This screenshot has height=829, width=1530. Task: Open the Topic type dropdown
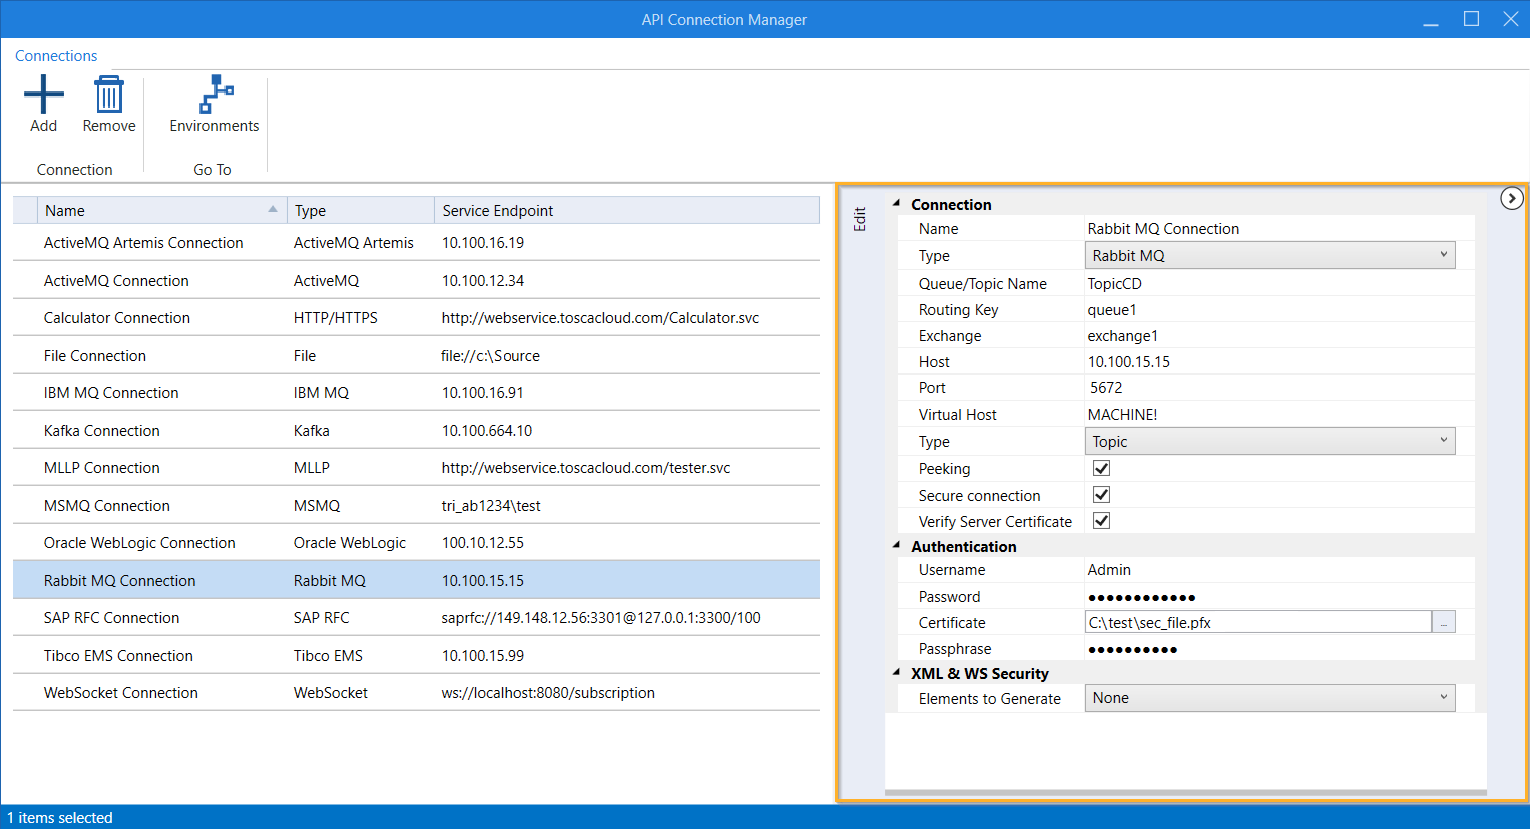click(1269, 442)
